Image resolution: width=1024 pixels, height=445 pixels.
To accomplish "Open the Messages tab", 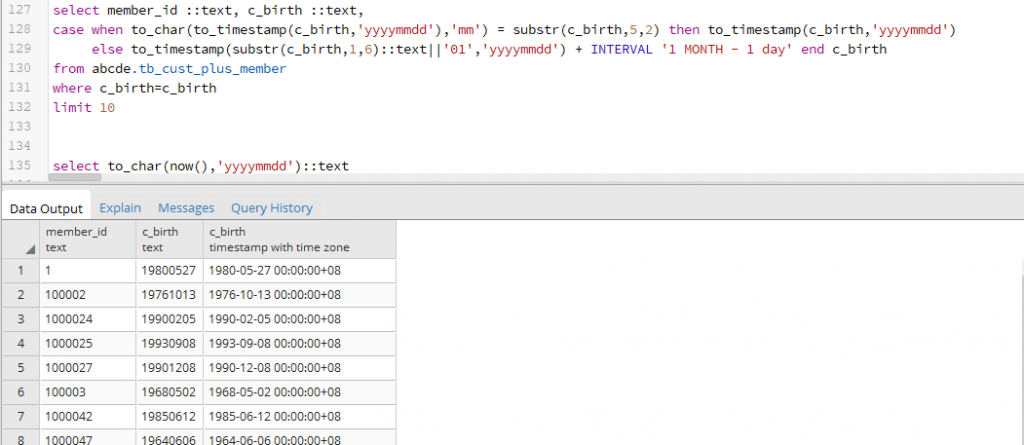I will click(x=186, y=208).
